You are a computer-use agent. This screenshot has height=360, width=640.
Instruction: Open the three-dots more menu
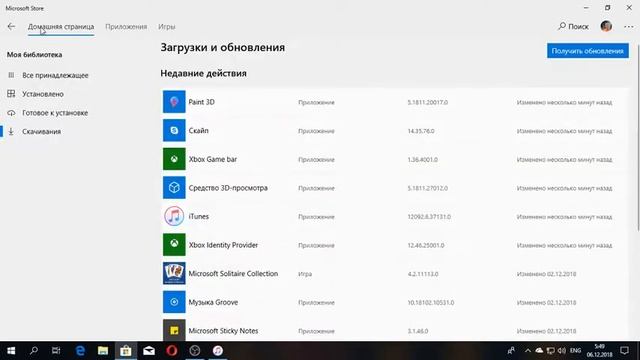pos(629,27)
